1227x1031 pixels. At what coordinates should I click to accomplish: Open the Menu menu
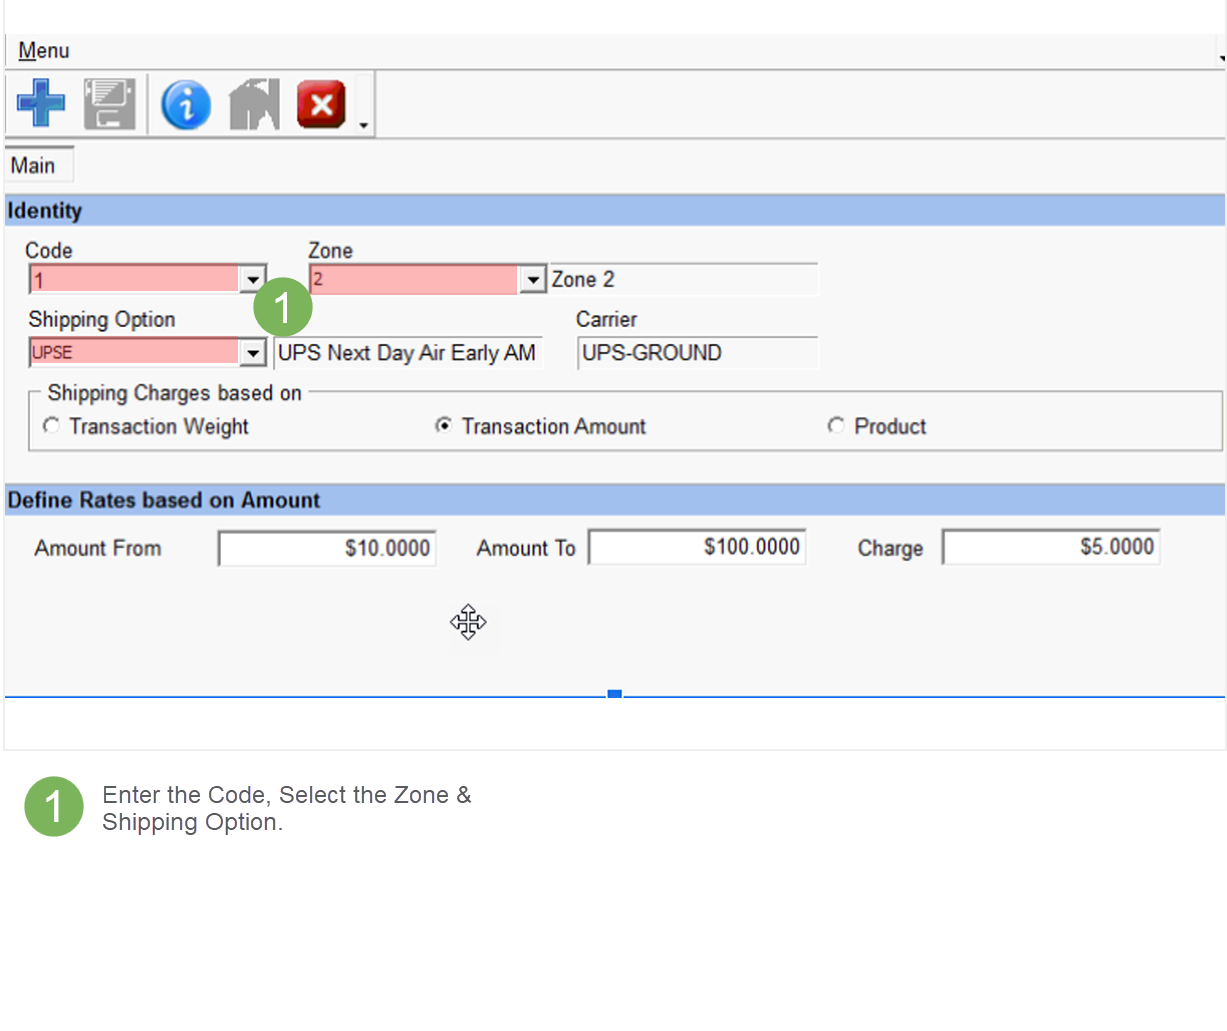(x=44, y=50)
